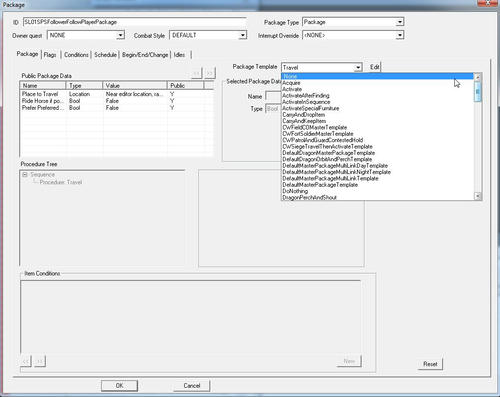Click the ID text field
Screen dimensions: 500x397
point(135,22)
